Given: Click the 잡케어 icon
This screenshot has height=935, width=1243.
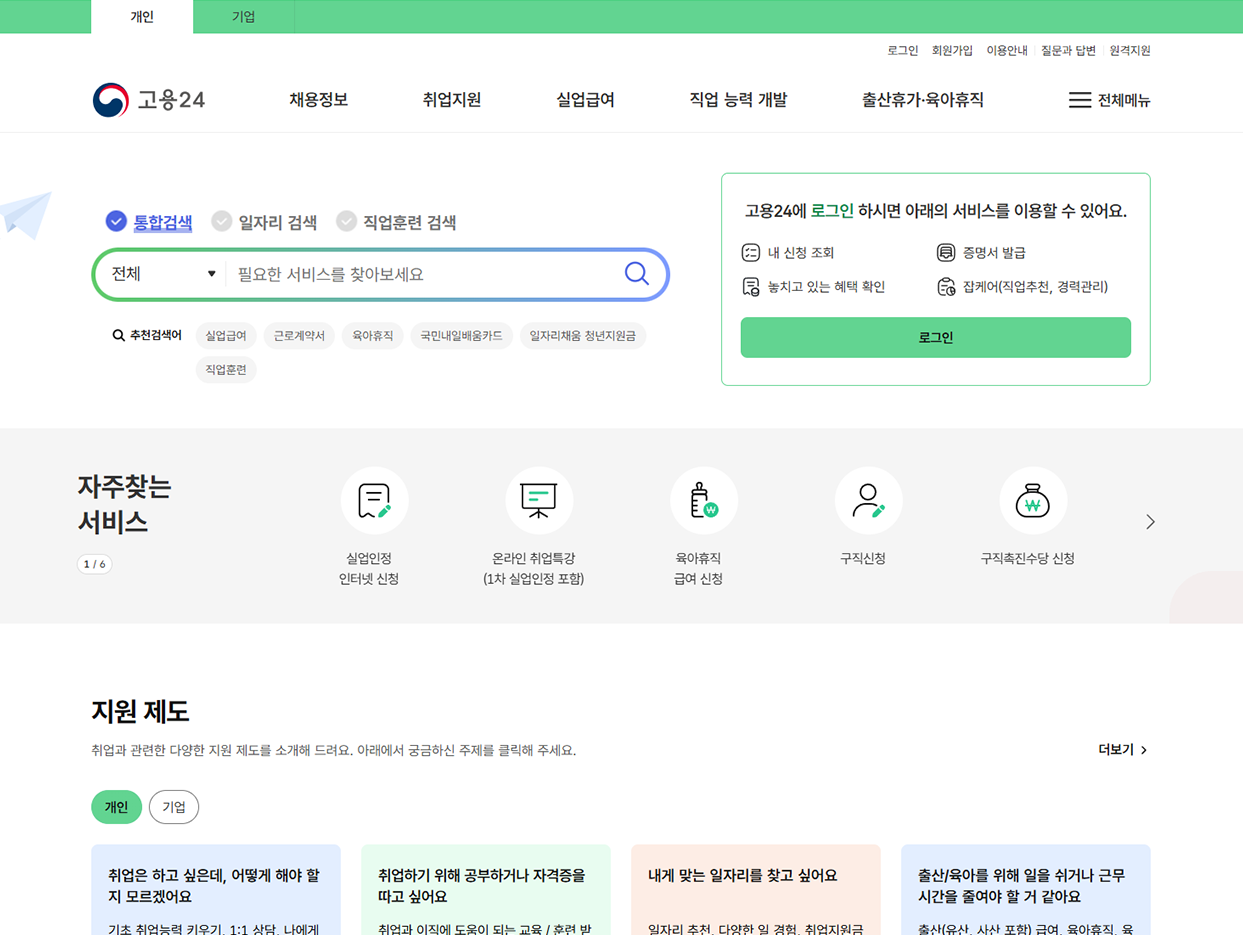Looking at the screenshot, I should 946,287.
